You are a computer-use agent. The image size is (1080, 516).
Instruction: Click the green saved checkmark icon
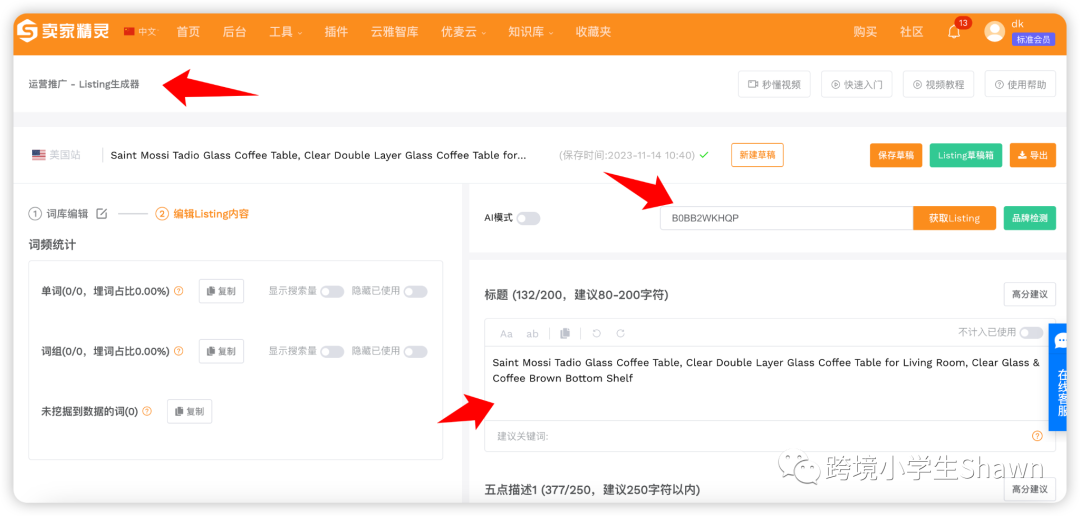704,155
